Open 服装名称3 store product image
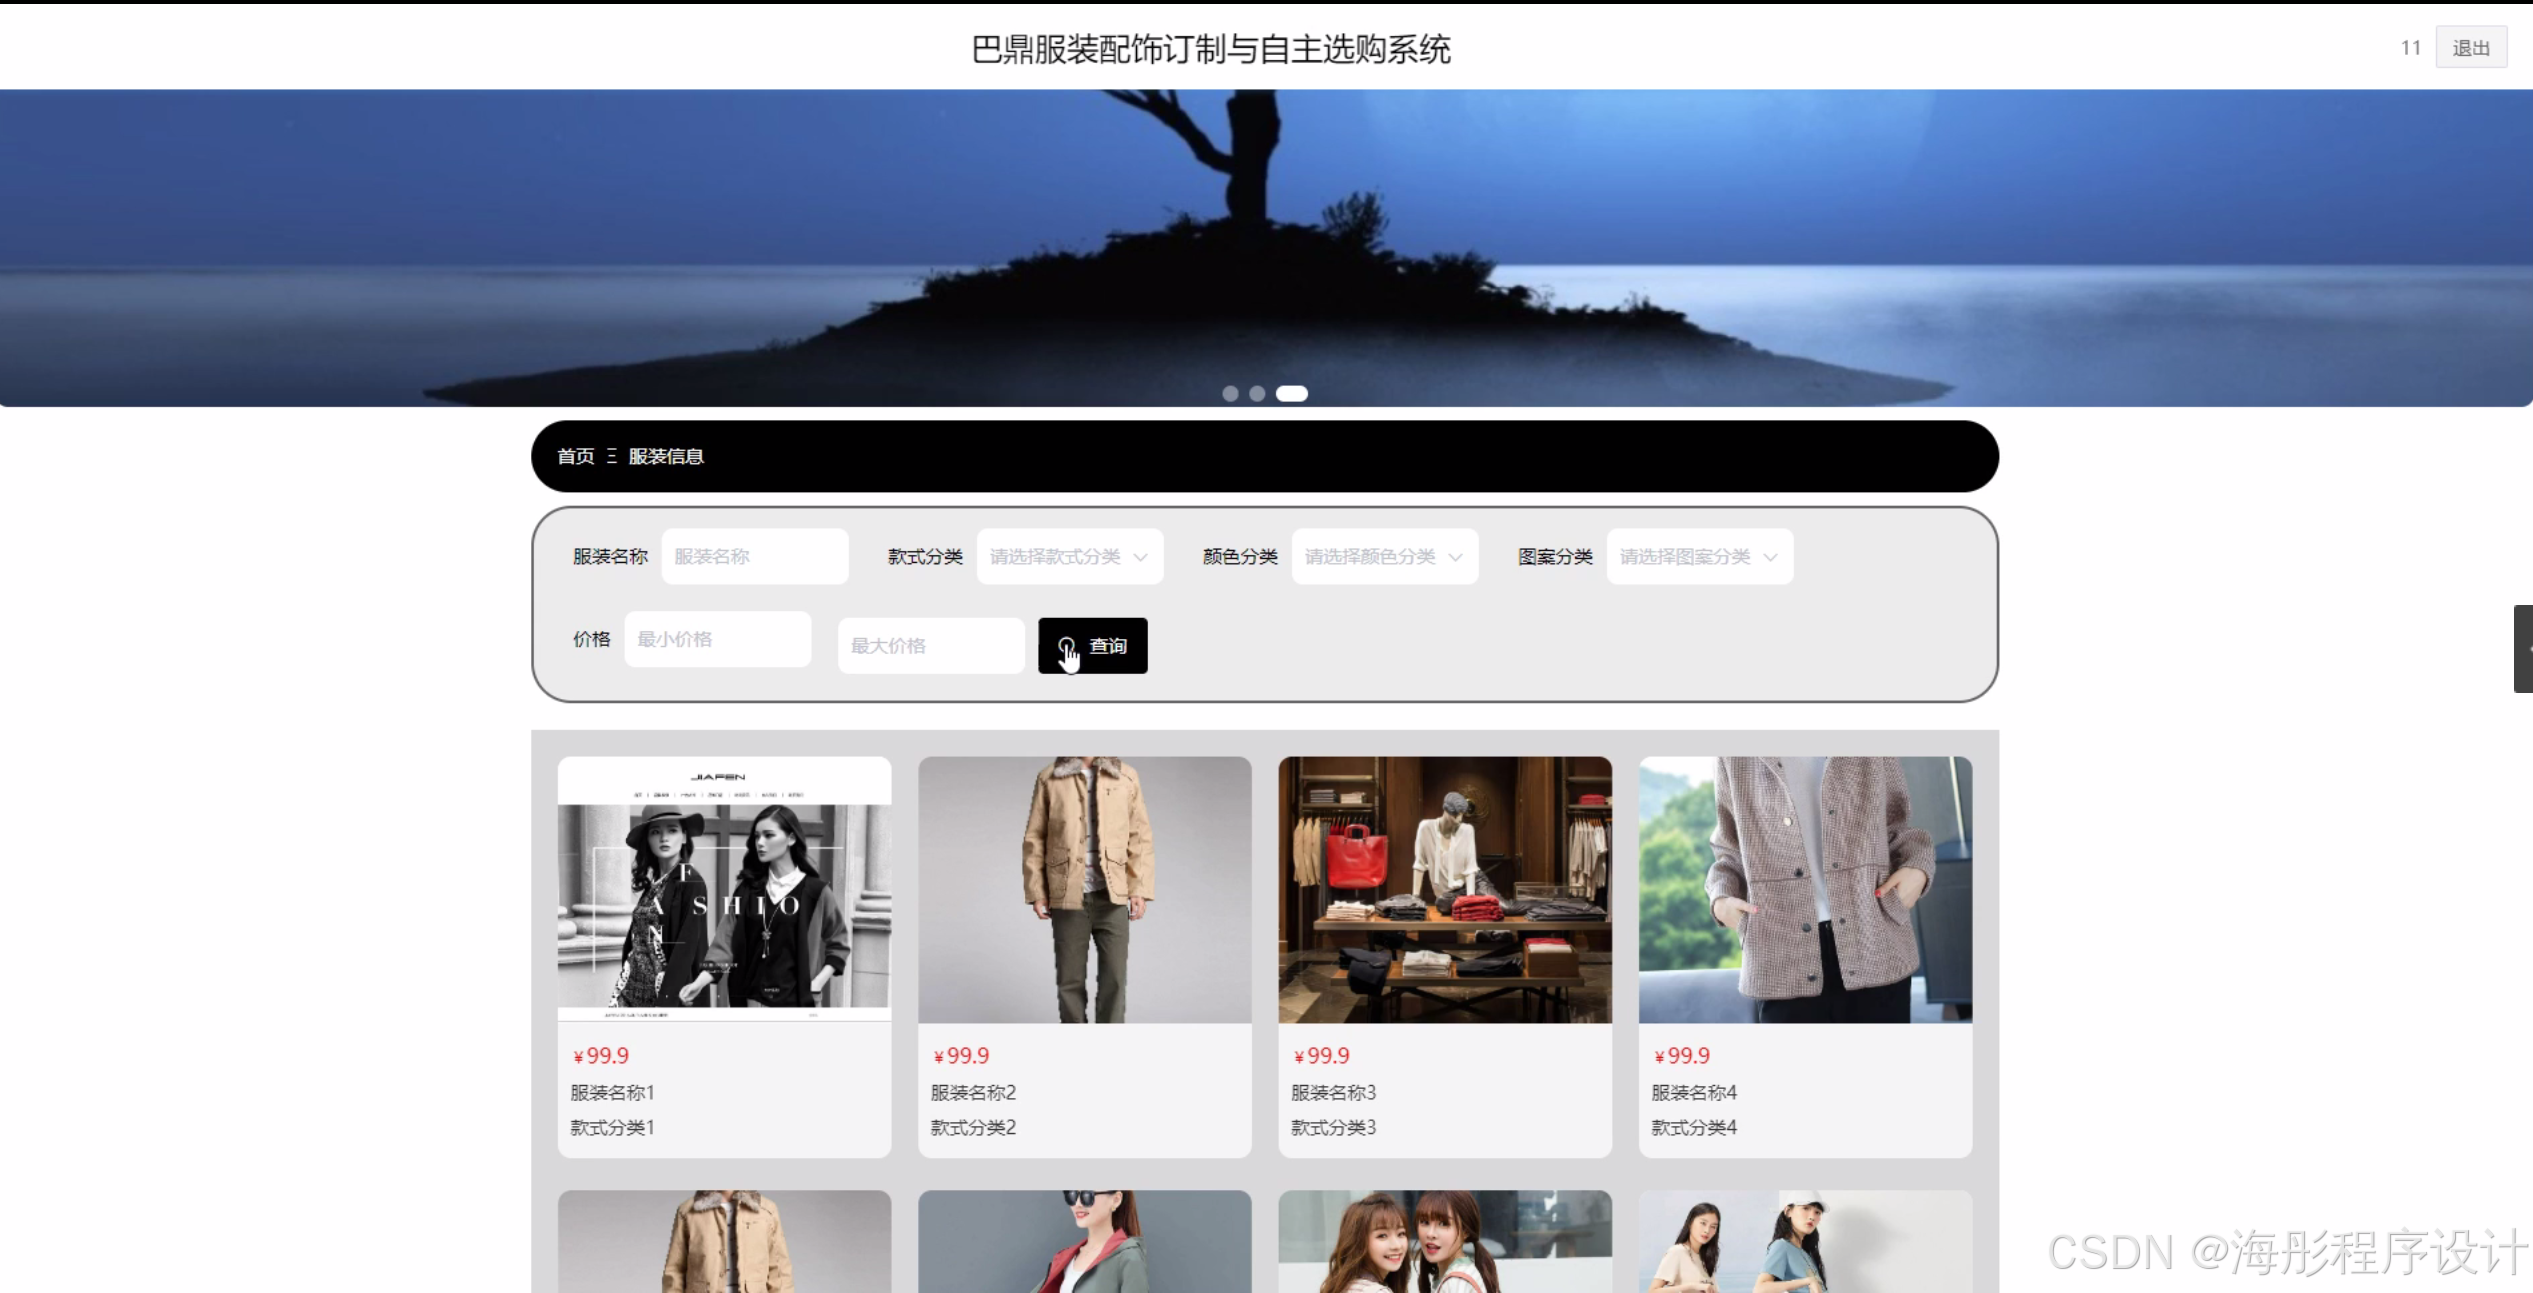This screenshot has width=2533, height=1293. pos(1444,889)
